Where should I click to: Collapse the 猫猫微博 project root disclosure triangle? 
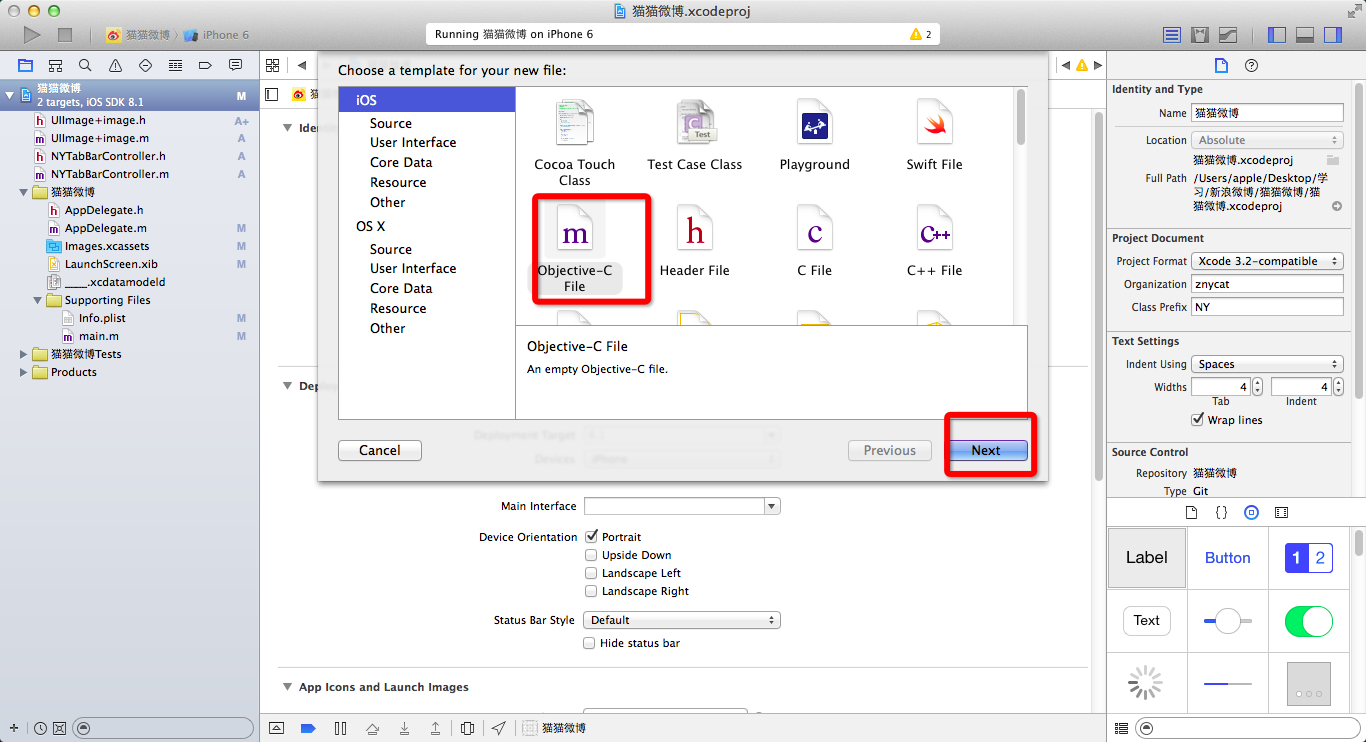click(x=10, y=96)
